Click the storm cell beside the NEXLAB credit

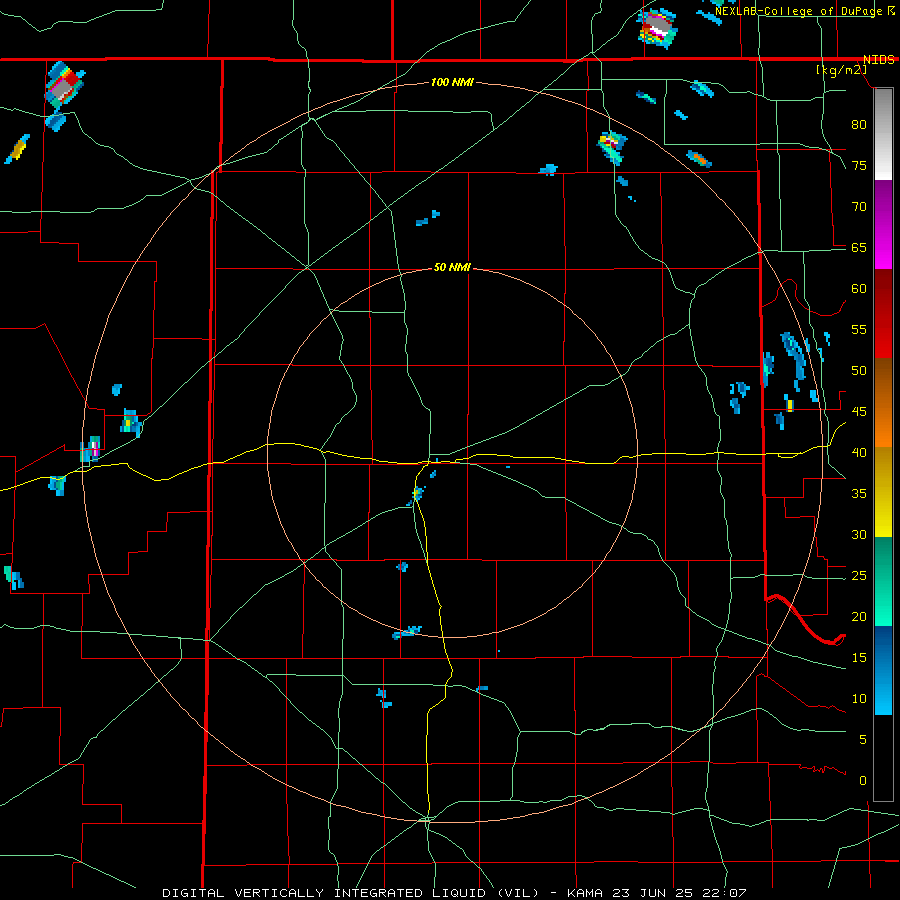(x=657, y=27)
